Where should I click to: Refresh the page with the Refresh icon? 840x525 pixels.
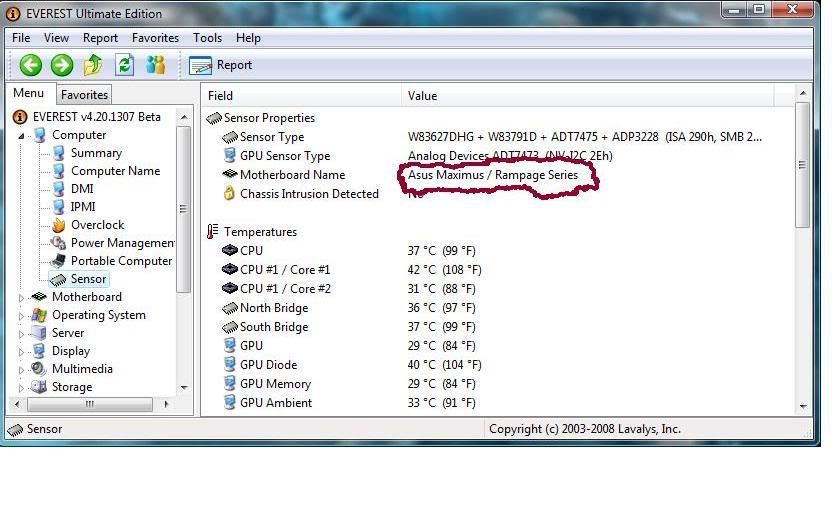pyautogui.click(x=124, y=65)
